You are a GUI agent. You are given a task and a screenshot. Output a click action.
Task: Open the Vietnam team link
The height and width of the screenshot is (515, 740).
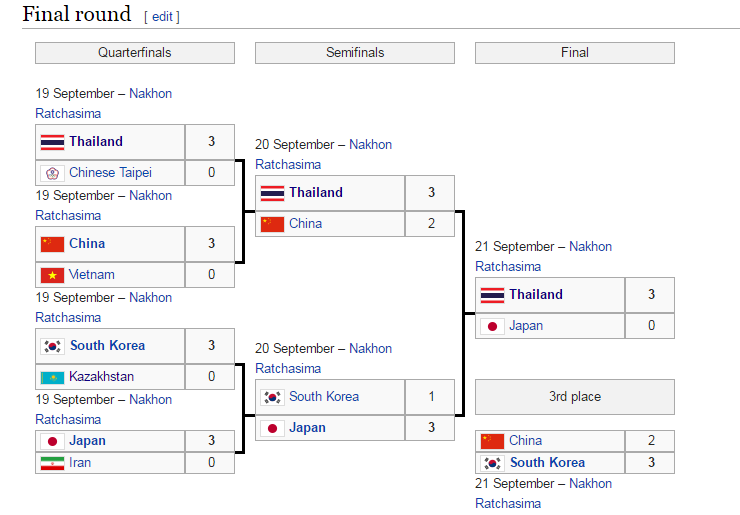92,274
